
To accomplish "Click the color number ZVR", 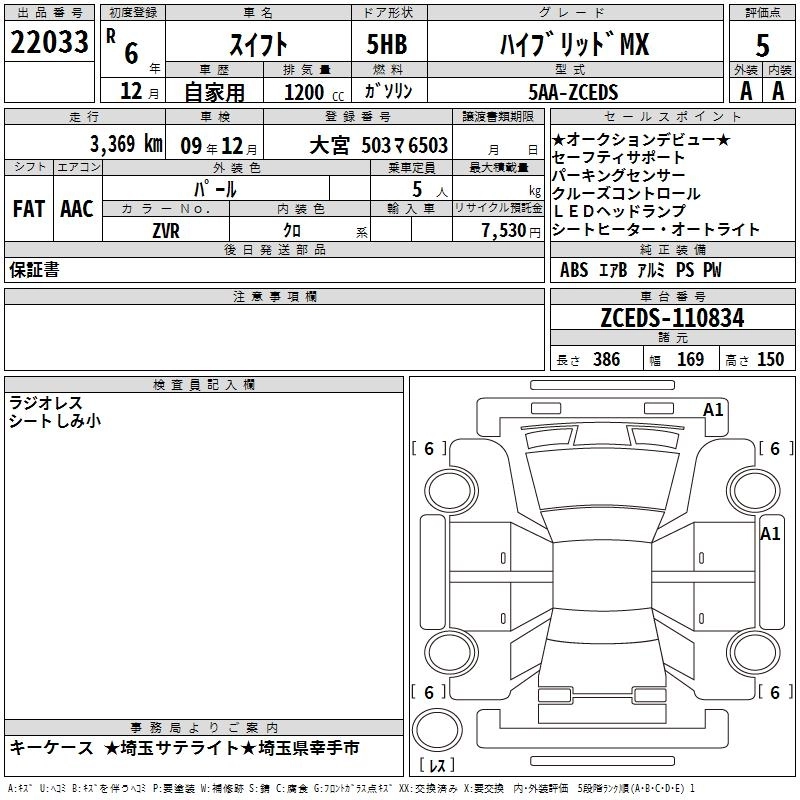I will (x=166, y=231).
